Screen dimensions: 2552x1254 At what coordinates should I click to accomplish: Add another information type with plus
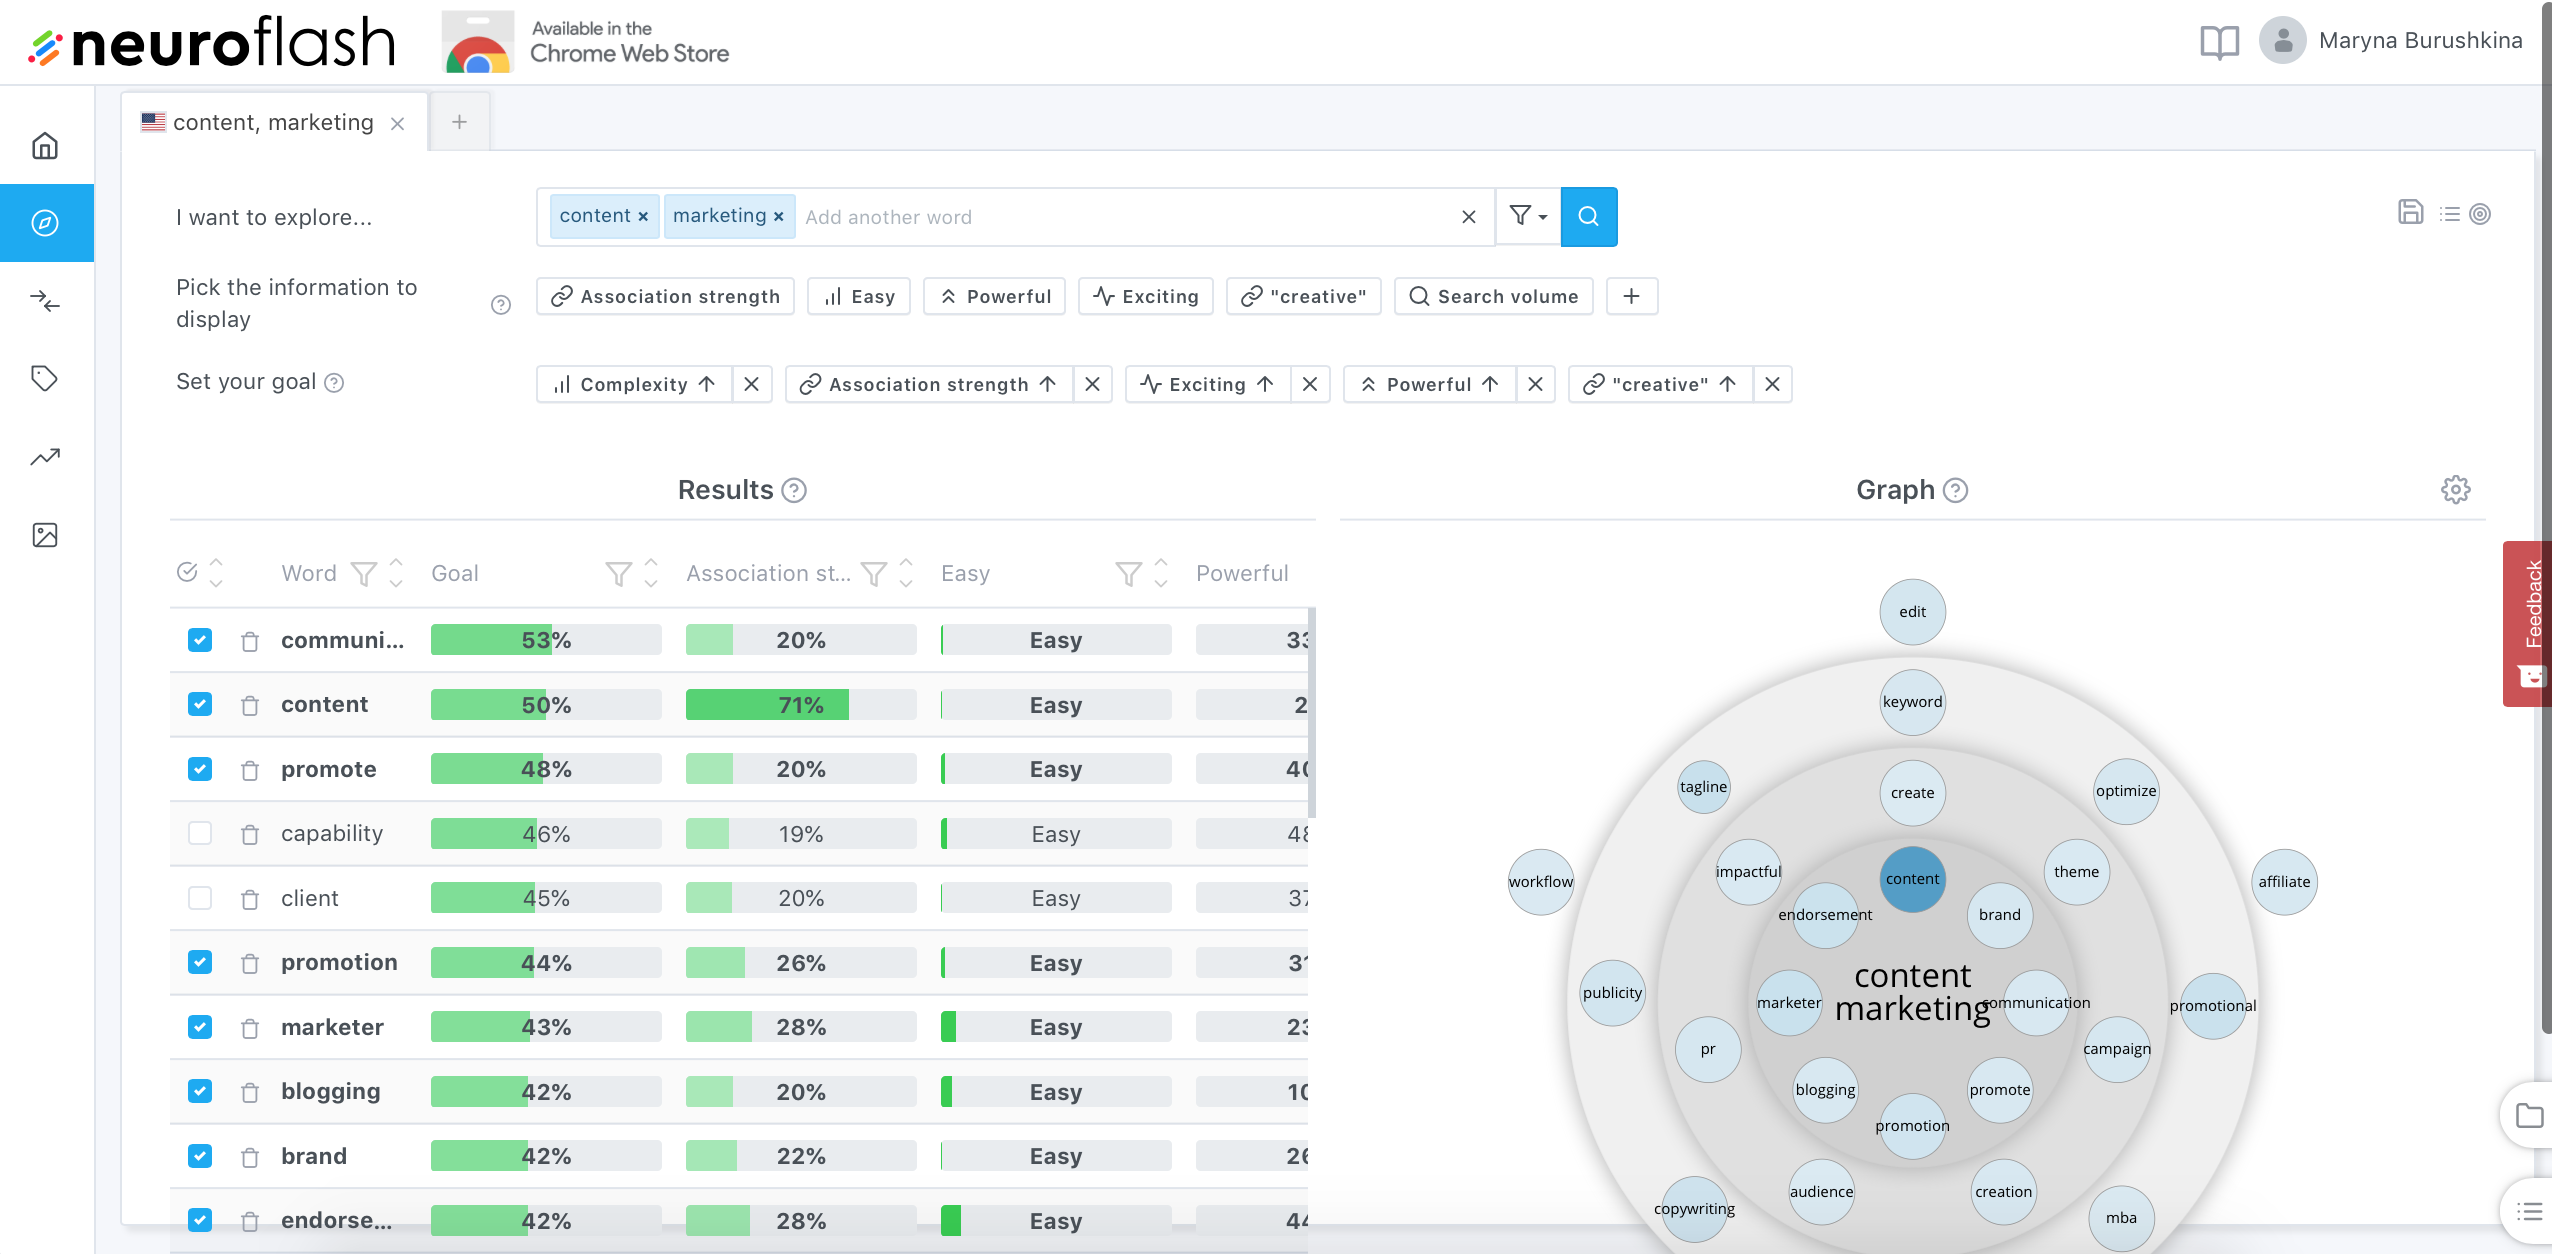pyautogui.click(x=1632, y=296)
